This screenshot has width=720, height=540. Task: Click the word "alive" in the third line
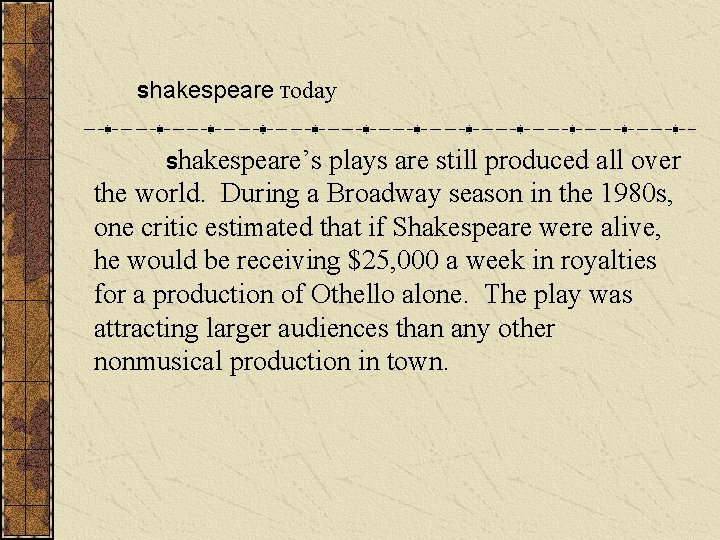[x=631, y=228]
